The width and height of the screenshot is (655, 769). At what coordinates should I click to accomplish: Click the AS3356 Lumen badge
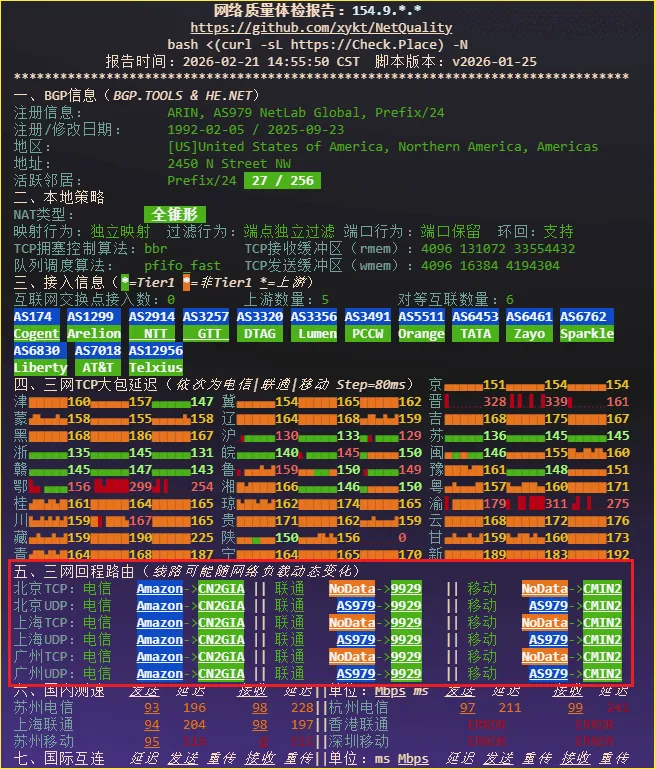[314, 325]
